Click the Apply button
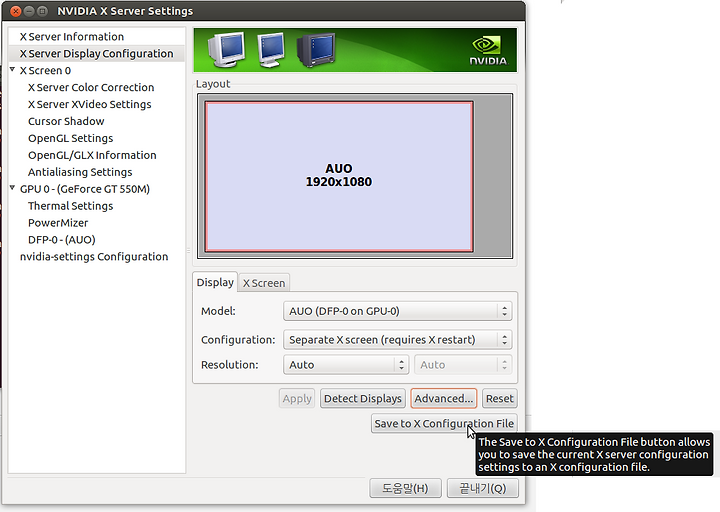Screen dimensions: 720x512 coord(297,399)
